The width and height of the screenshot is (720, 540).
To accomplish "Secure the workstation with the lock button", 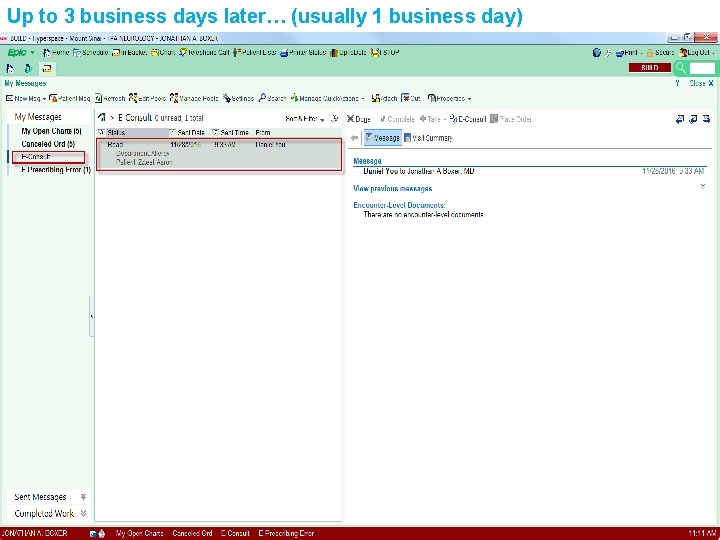I will (660, 53).
